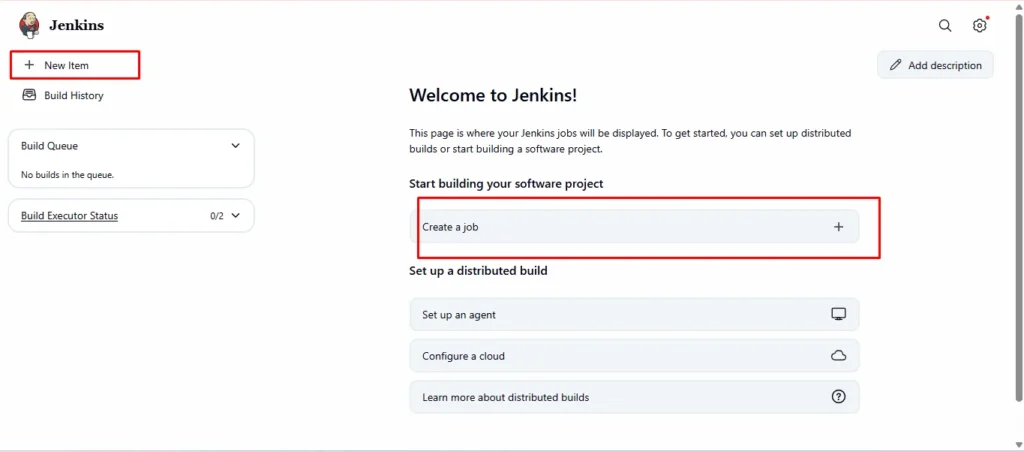Click the cloud icon on Configure a cloud
Image resolution: width=1024 pixels, height=452 pixels.
(838, 356)
